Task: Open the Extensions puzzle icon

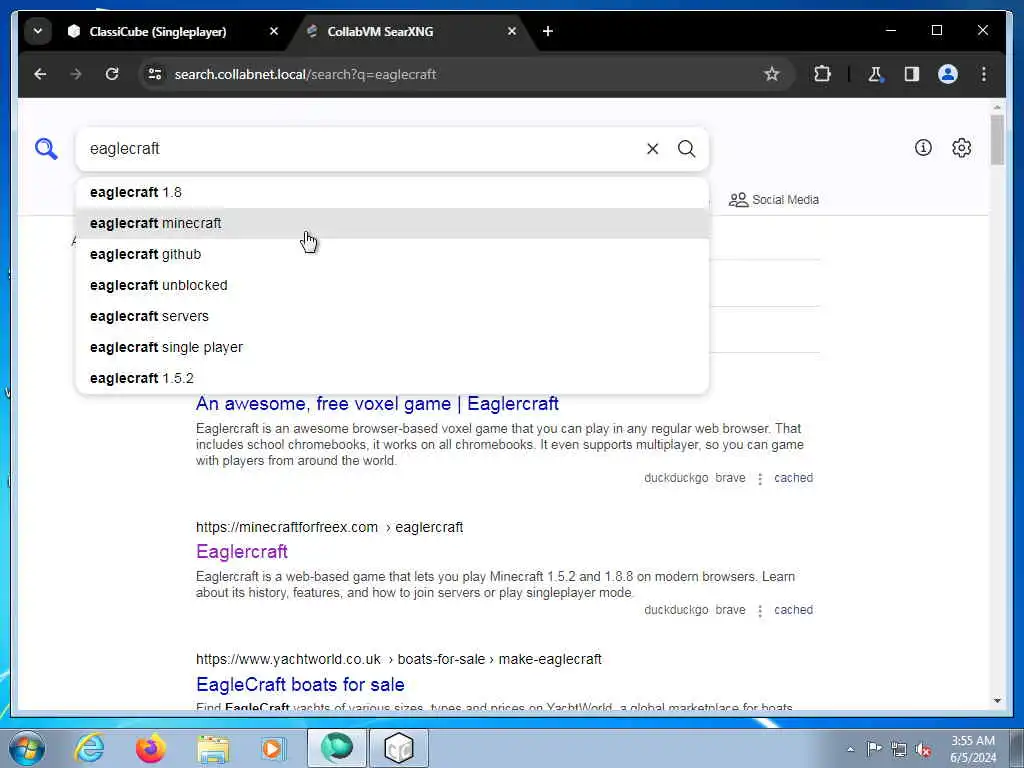Action: [822, 74]
